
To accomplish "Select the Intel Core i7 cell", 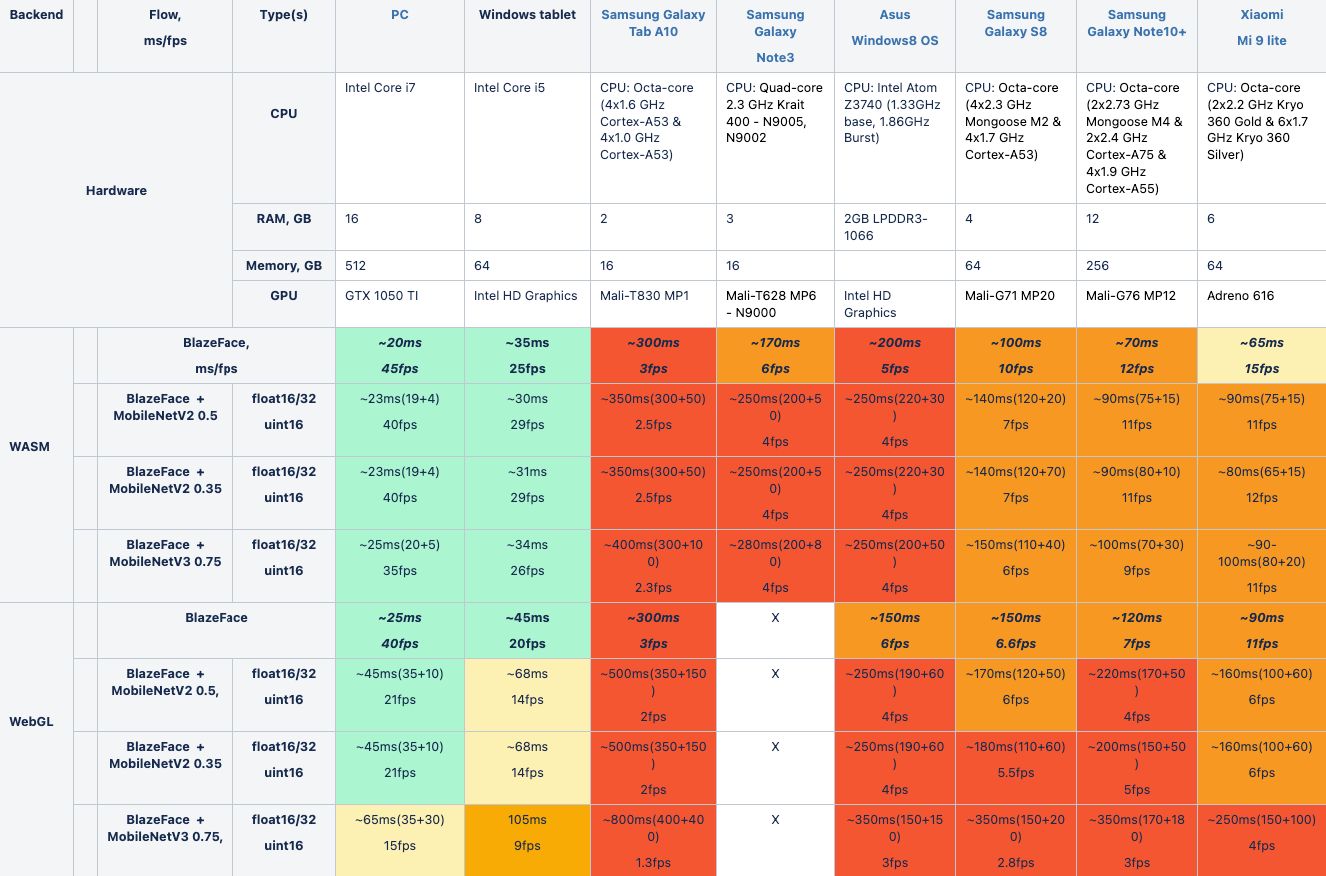I will (x=380, y=88).
